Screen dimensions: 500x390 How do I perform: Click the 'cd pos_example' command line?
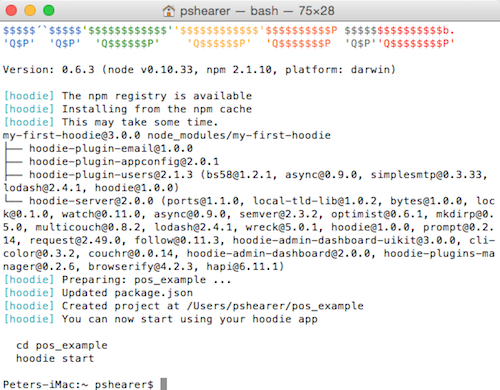pos(62,345)
